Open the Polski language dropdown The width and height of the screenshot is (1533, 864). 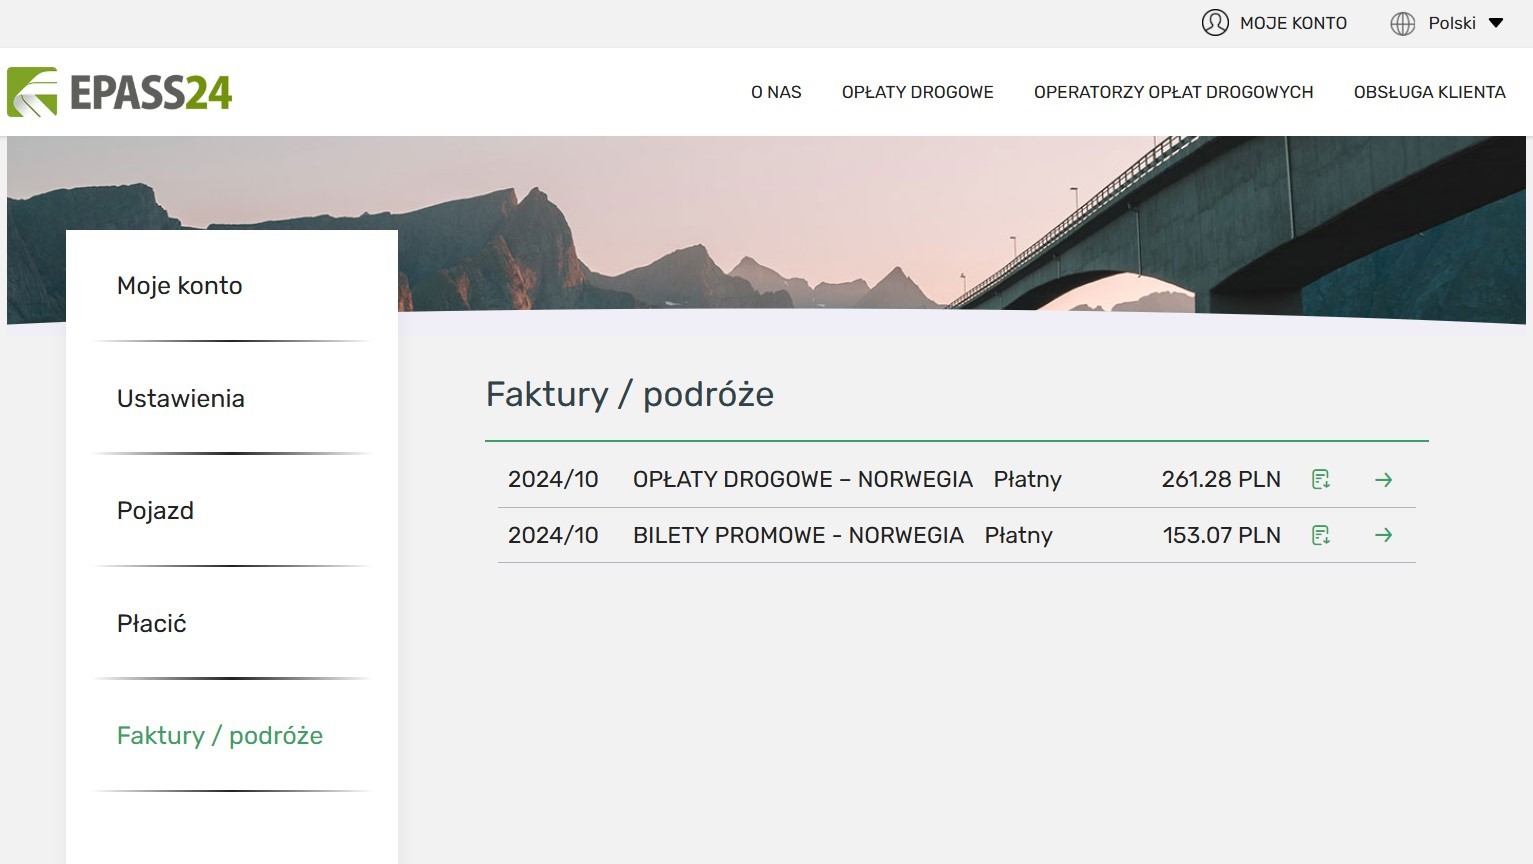coord(1452,22)
